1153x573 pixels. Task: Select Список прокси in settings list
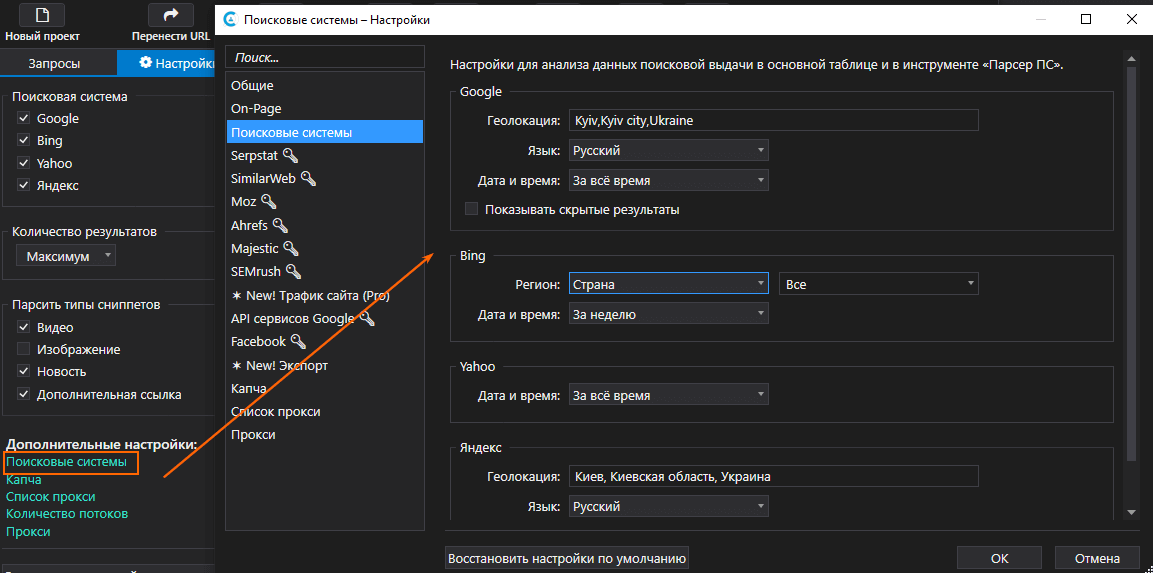click(x=325, y=411)
